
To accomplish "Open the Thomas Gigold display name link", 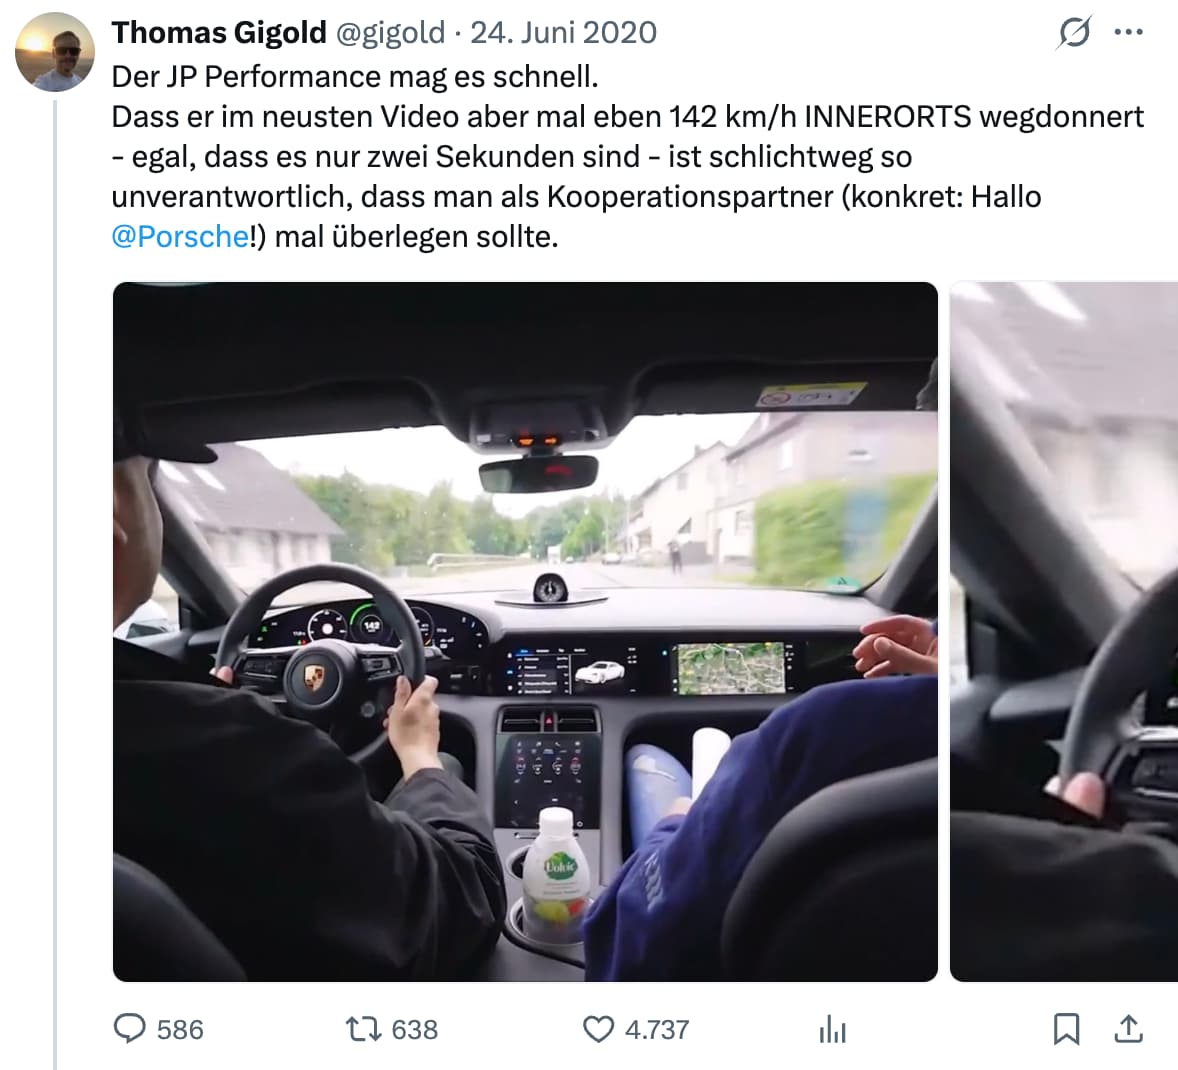I will coord(219,32).
